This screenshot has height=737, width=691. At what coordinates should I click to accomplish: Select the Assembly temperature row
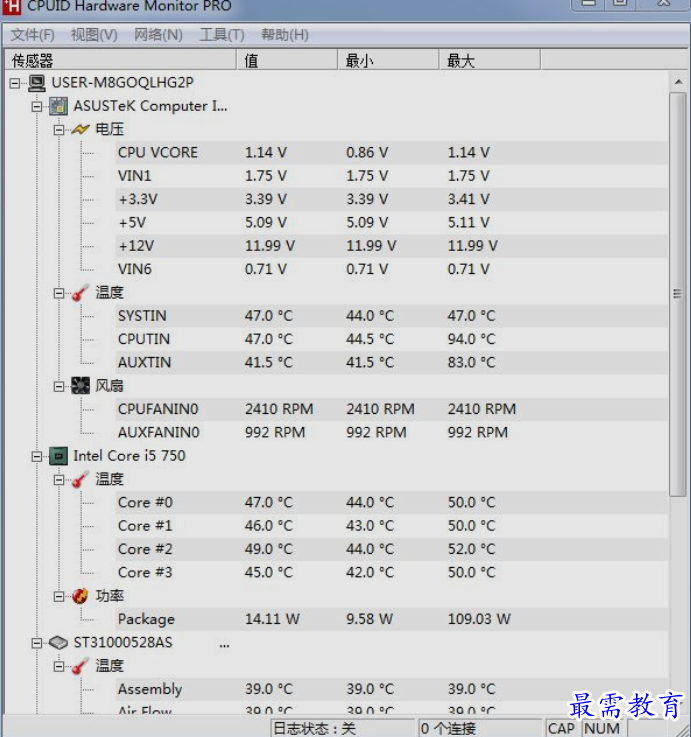click(x=392, y=689)
